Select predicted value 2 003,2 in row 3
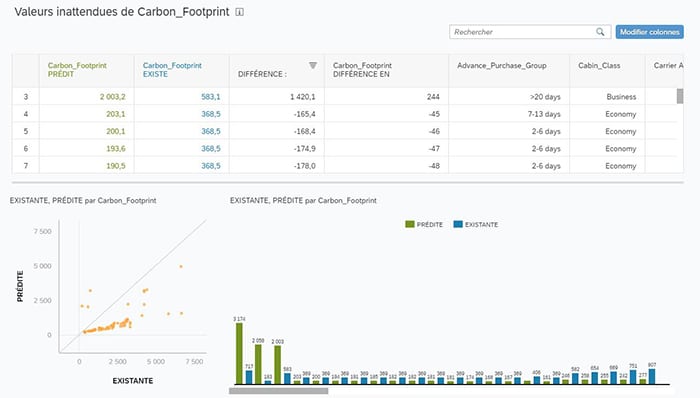Image resolution: width=700 pixels, height=398 pixels. tap(112, 97)
